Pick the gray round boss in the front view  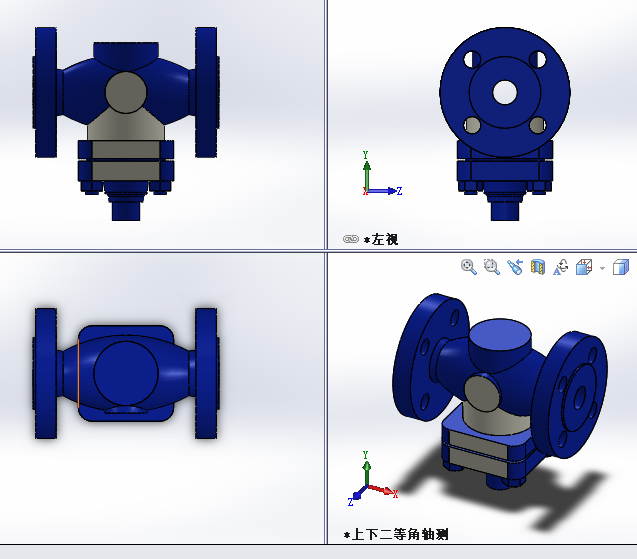pos(126,92)
